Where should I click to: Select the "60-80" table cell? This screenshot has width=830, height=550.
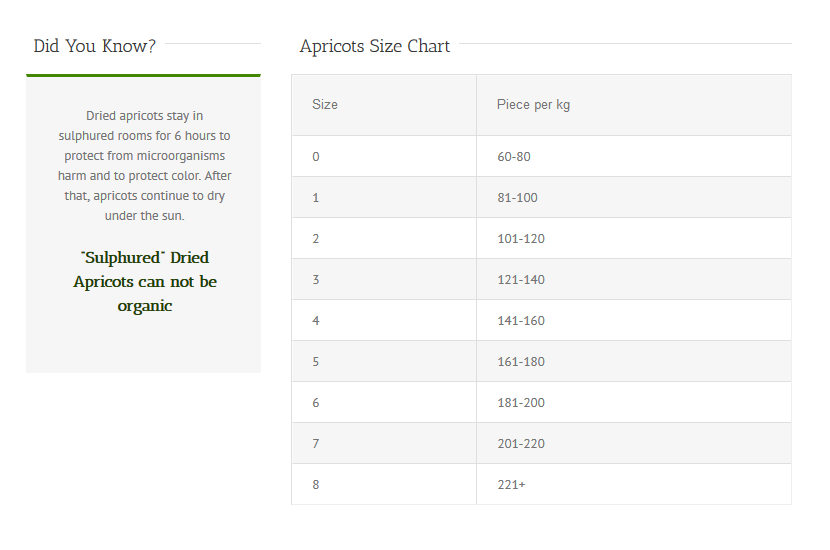pos(514,157)
